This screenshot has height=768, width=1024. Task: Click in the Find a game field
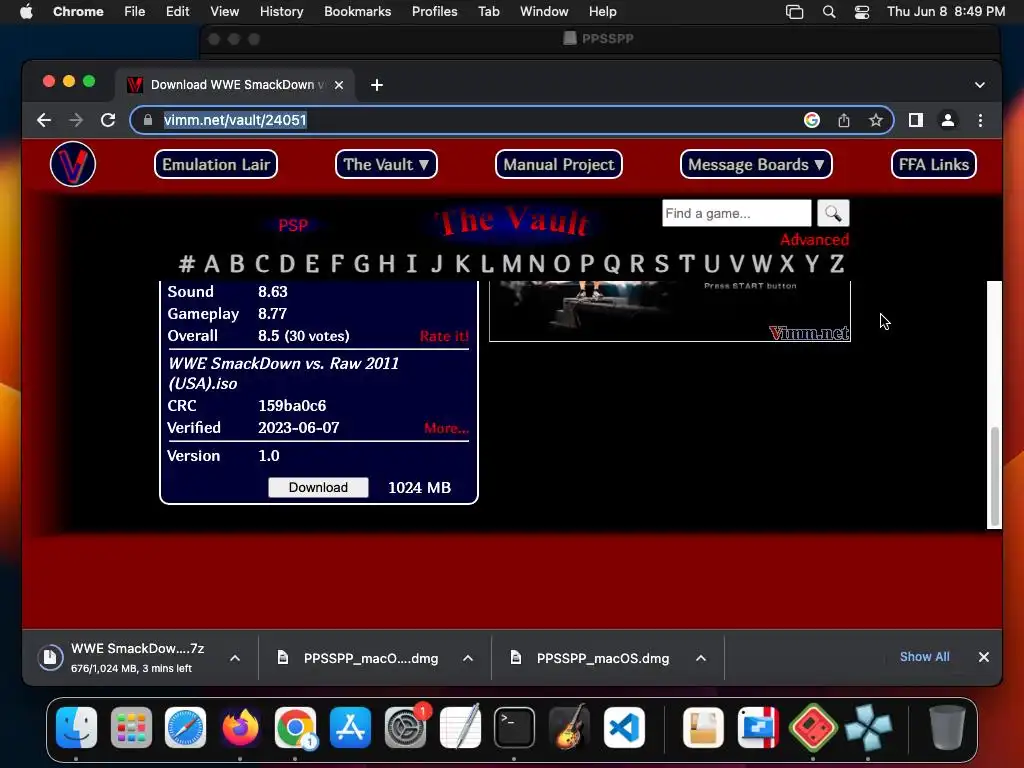[x=736, y=213]
